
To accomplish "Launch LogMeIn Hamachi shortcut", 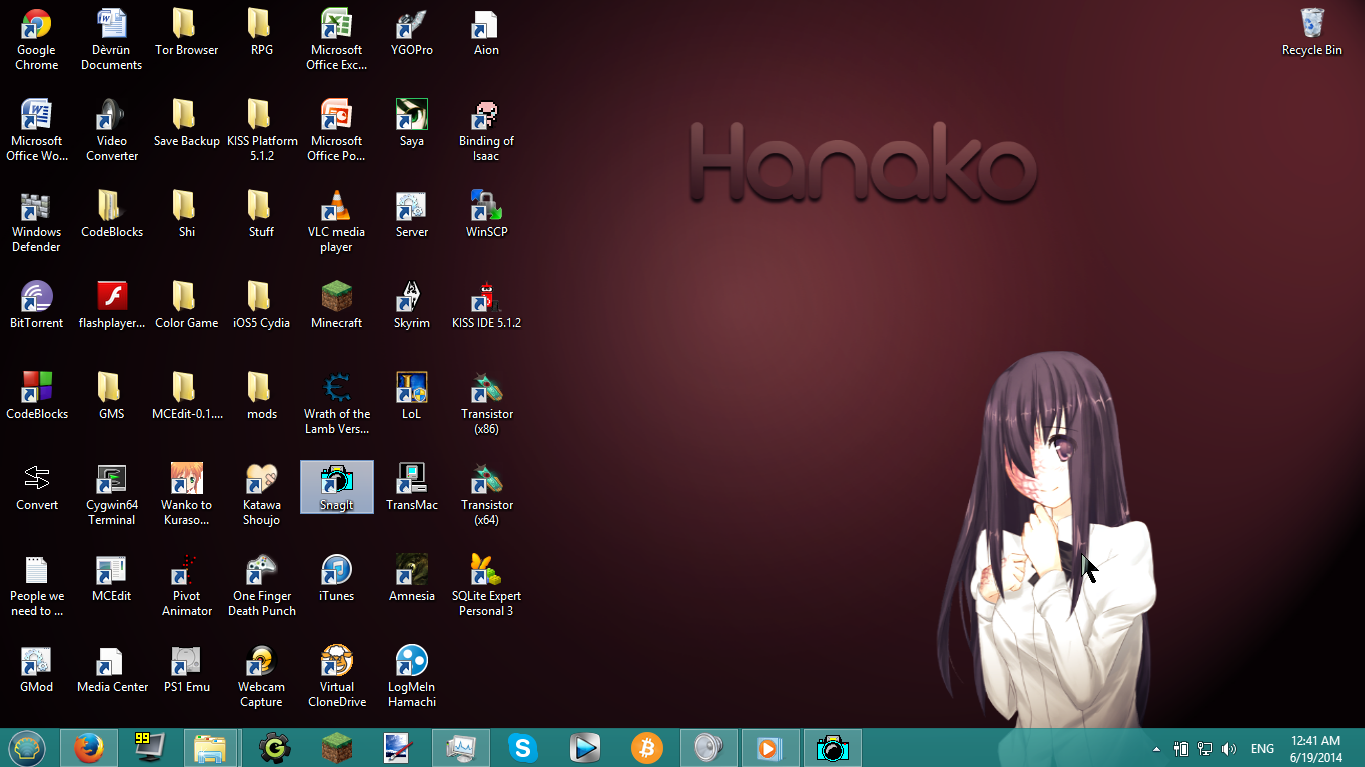I will coord(412,677).
